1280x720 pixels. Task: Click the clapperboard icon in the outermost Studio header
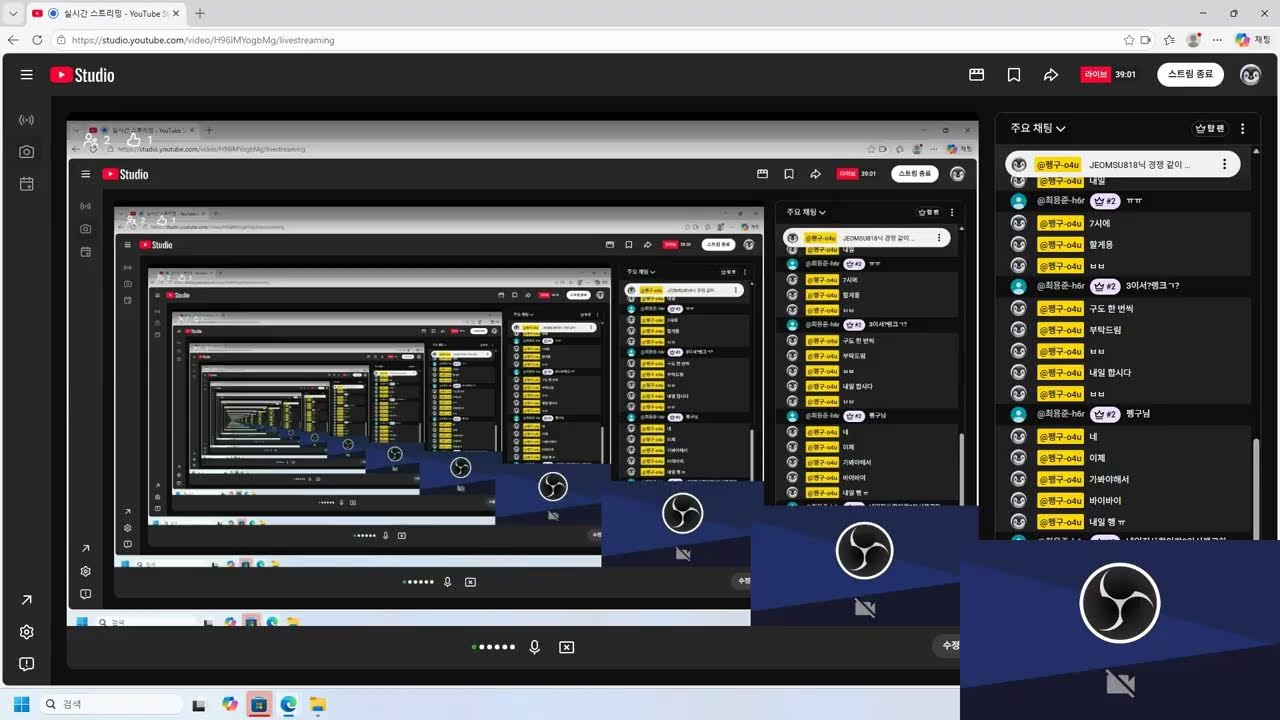pyautogui.click(x=977, y=75)
